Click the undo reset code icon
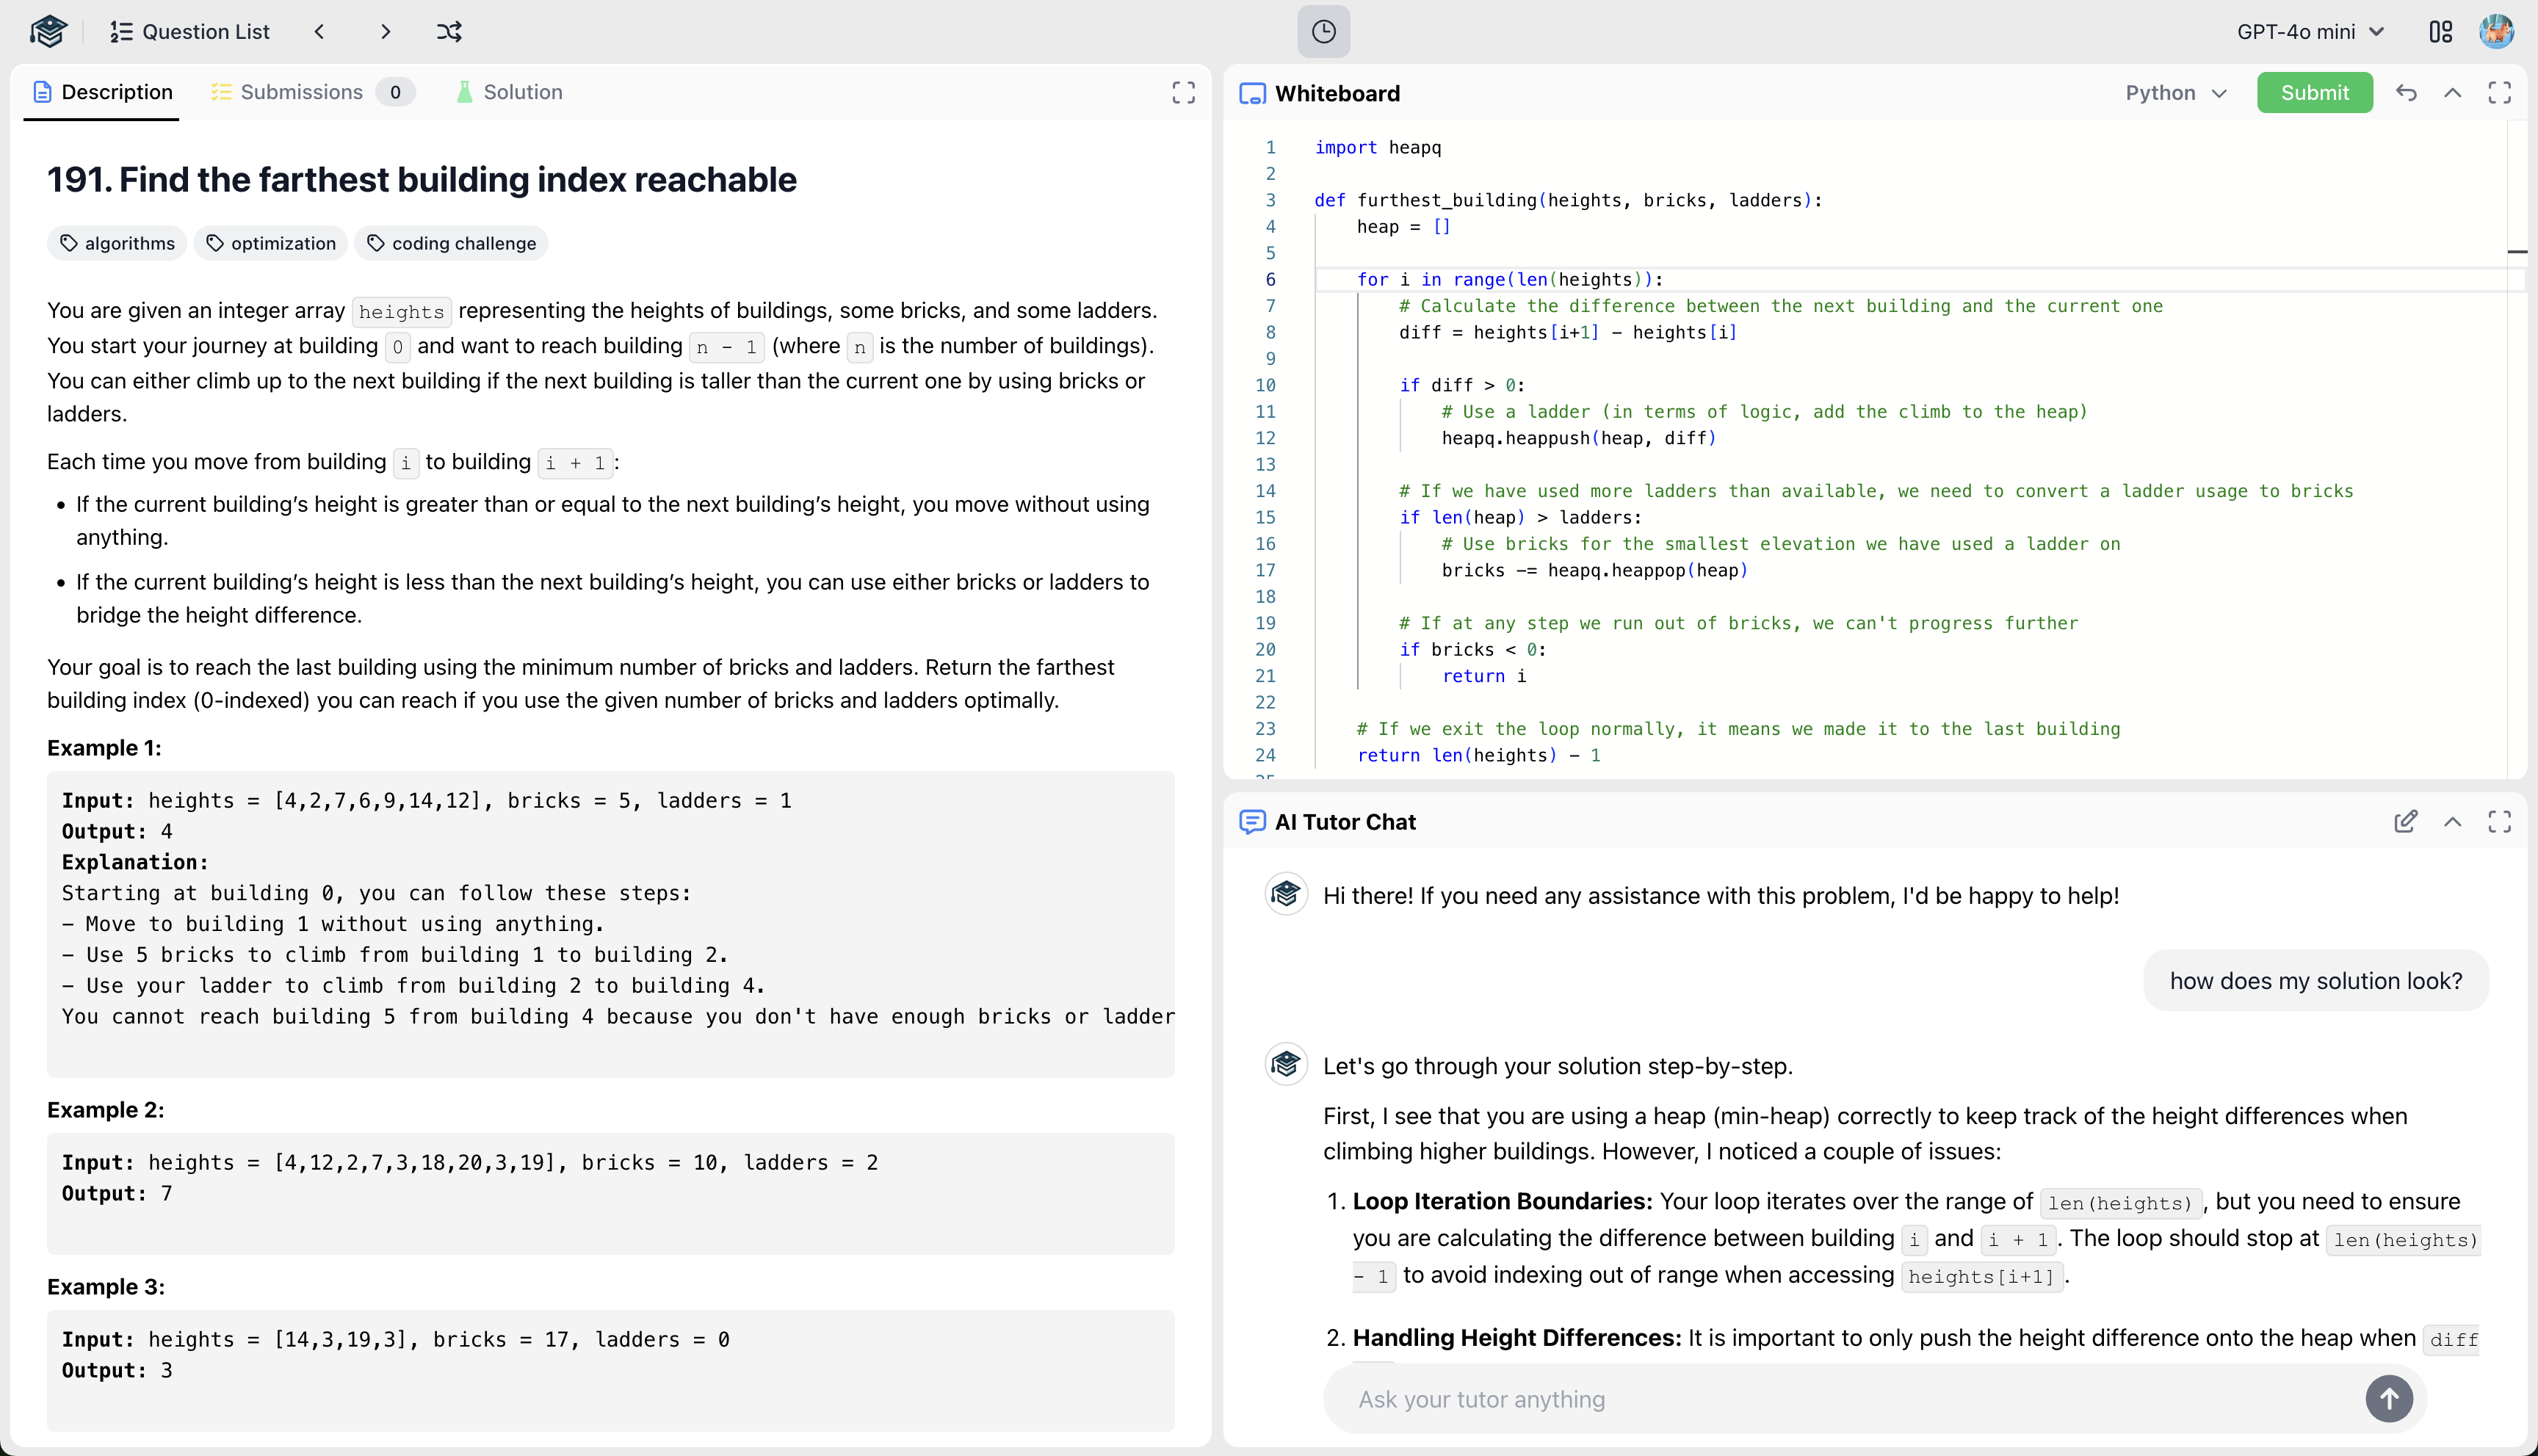Image resolution: width=2538 pixels, height=1456 pixels. point(2406,93)
